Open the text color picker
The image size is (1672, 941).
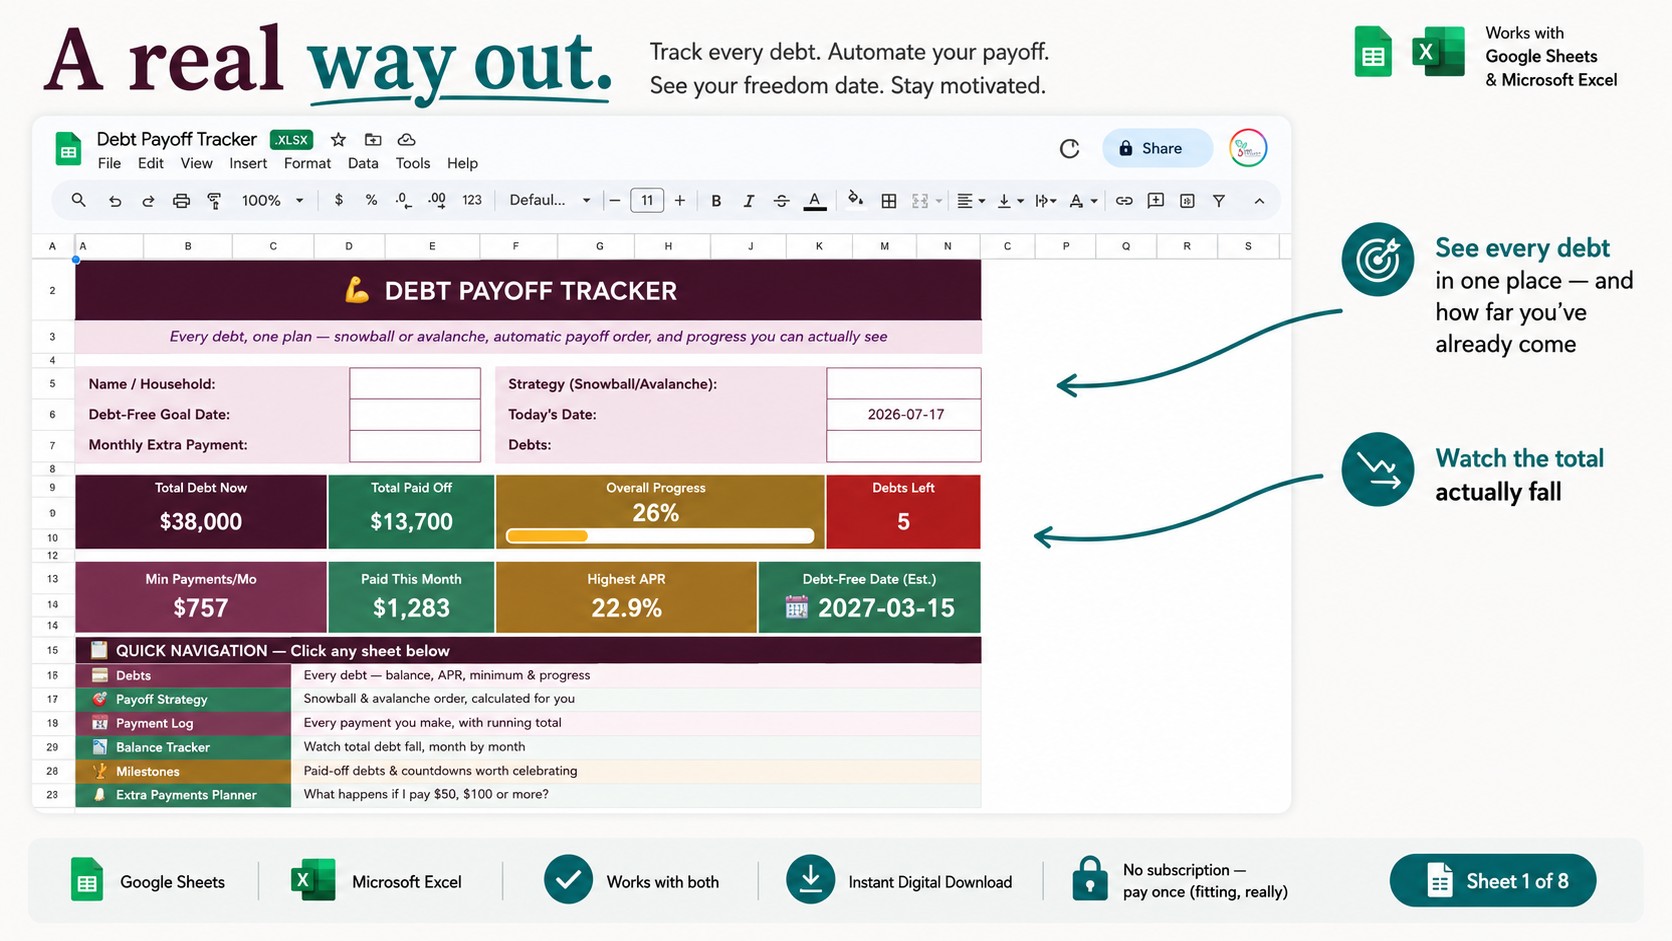(815, 201)
